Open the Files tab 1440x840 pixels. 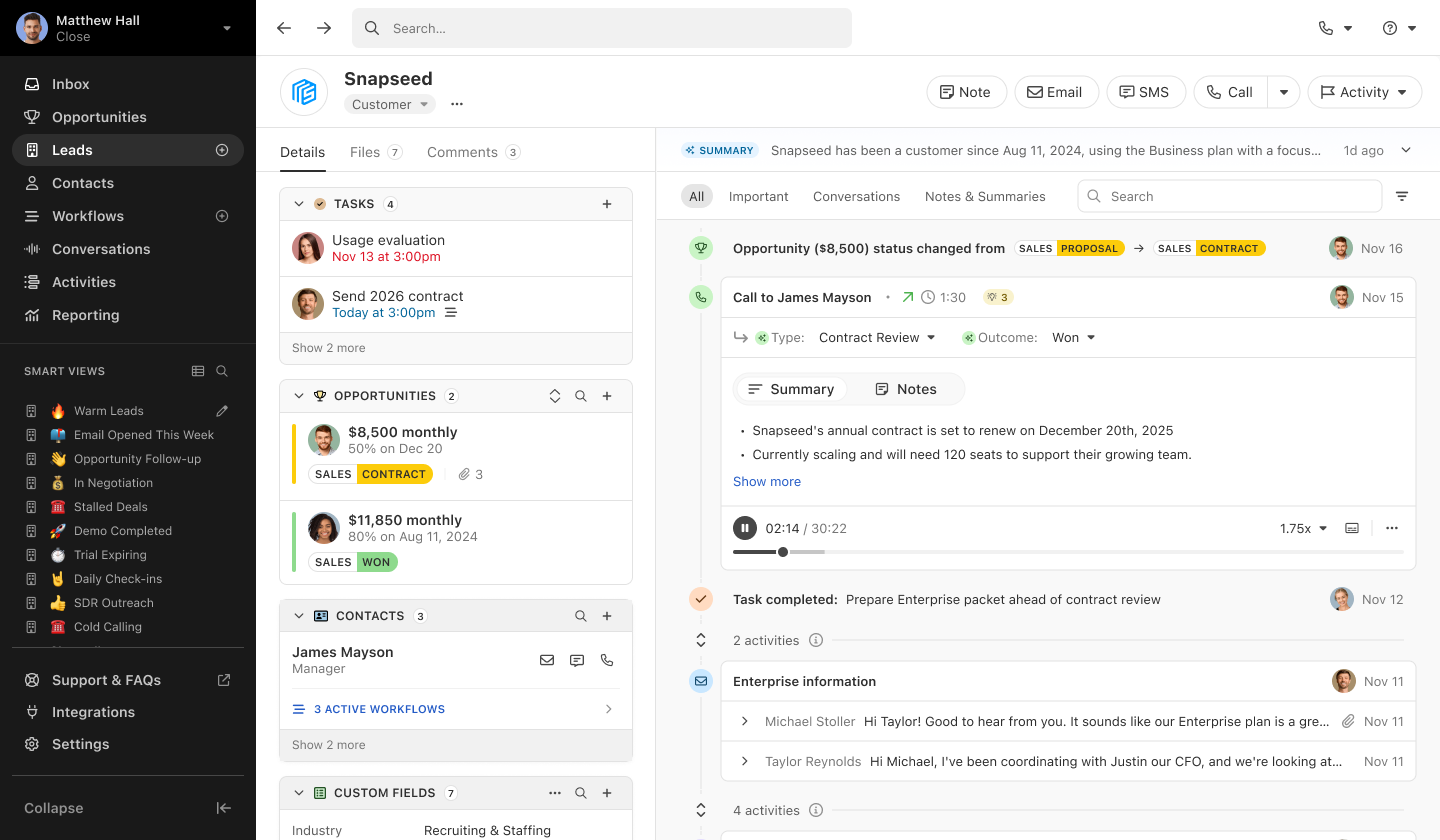click(x=376, y=152)
